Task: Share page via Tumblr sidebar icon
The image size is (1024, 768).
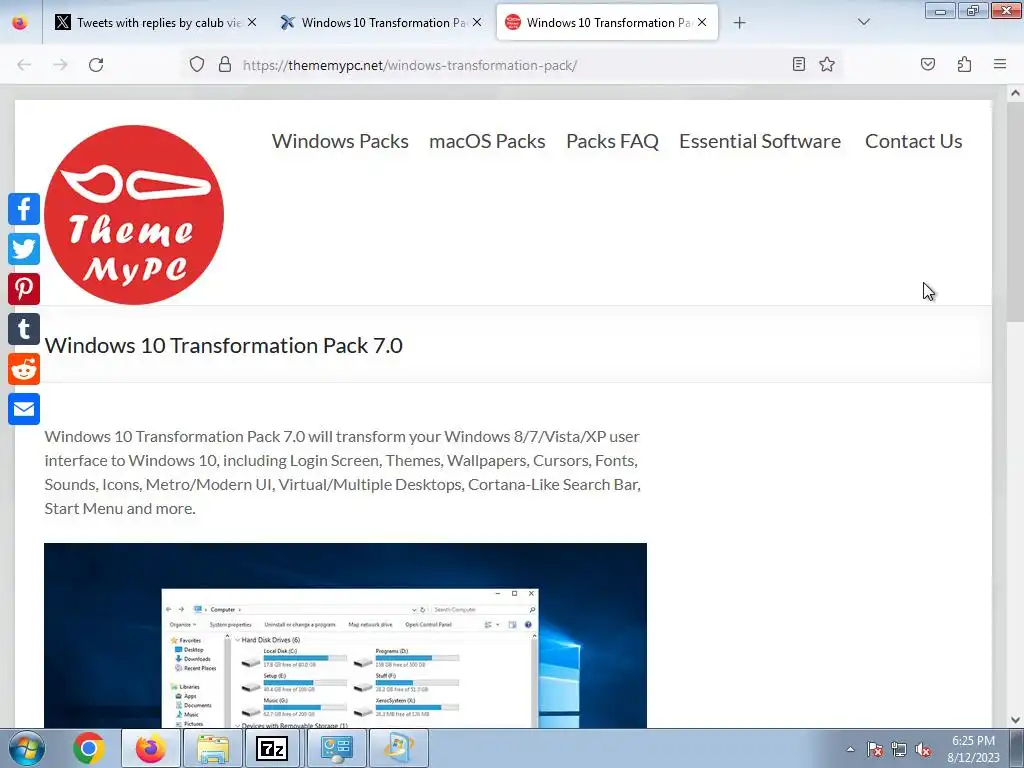Action: point(24,328)
